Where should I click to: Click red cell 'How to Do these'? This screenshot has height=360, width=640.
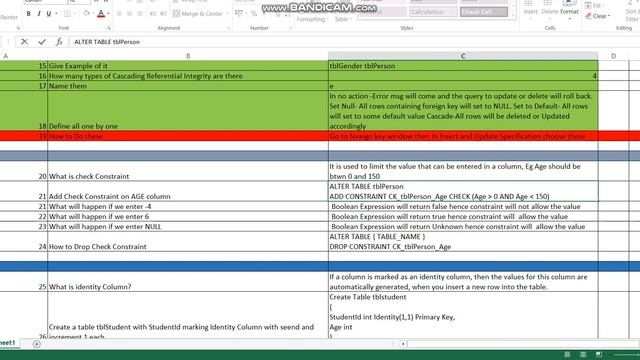[x=188, y=136]
